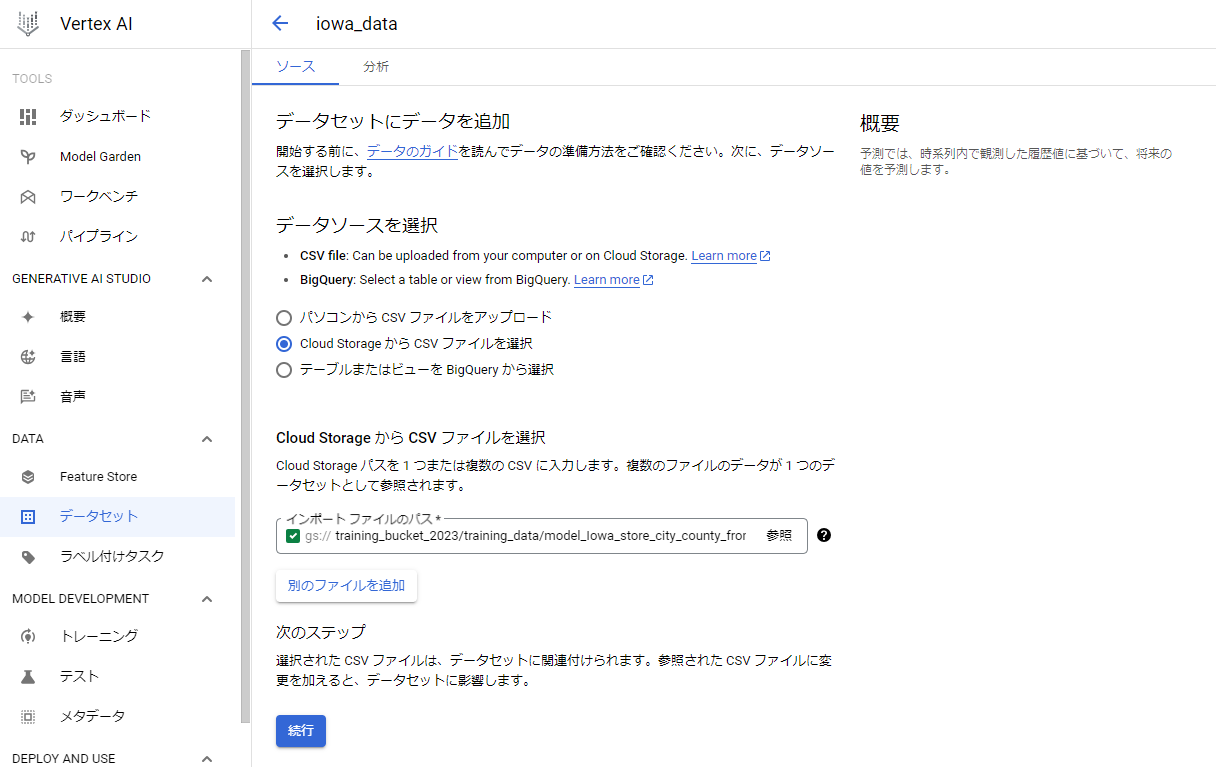Click the 言語 globe icon
The height and width of the screenshot is (767, 1216).
click(28, 356)
